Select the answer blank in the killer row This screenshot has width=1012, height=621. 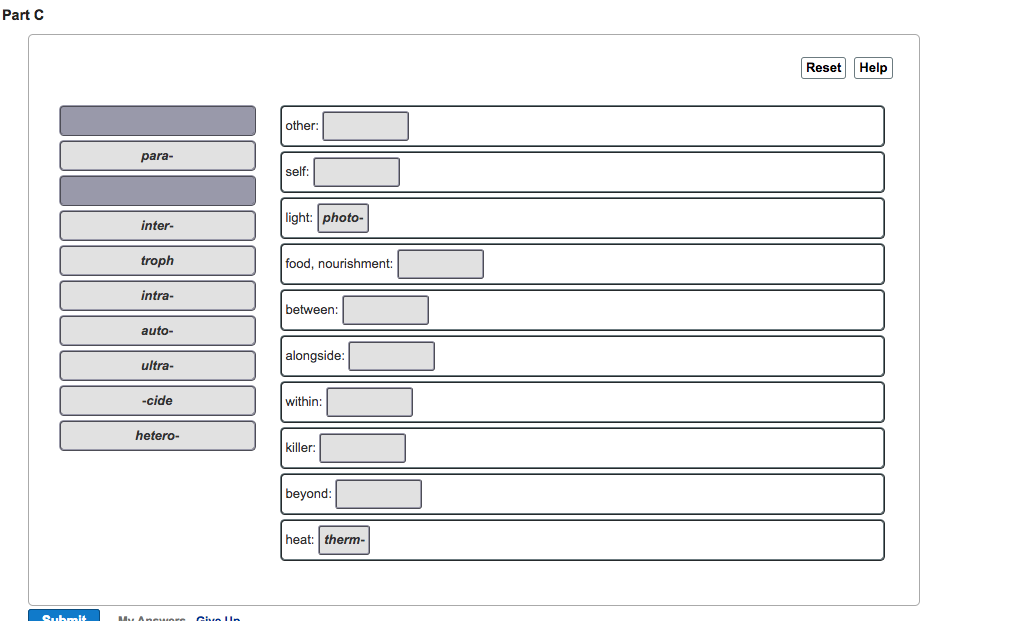coord(362,447)
